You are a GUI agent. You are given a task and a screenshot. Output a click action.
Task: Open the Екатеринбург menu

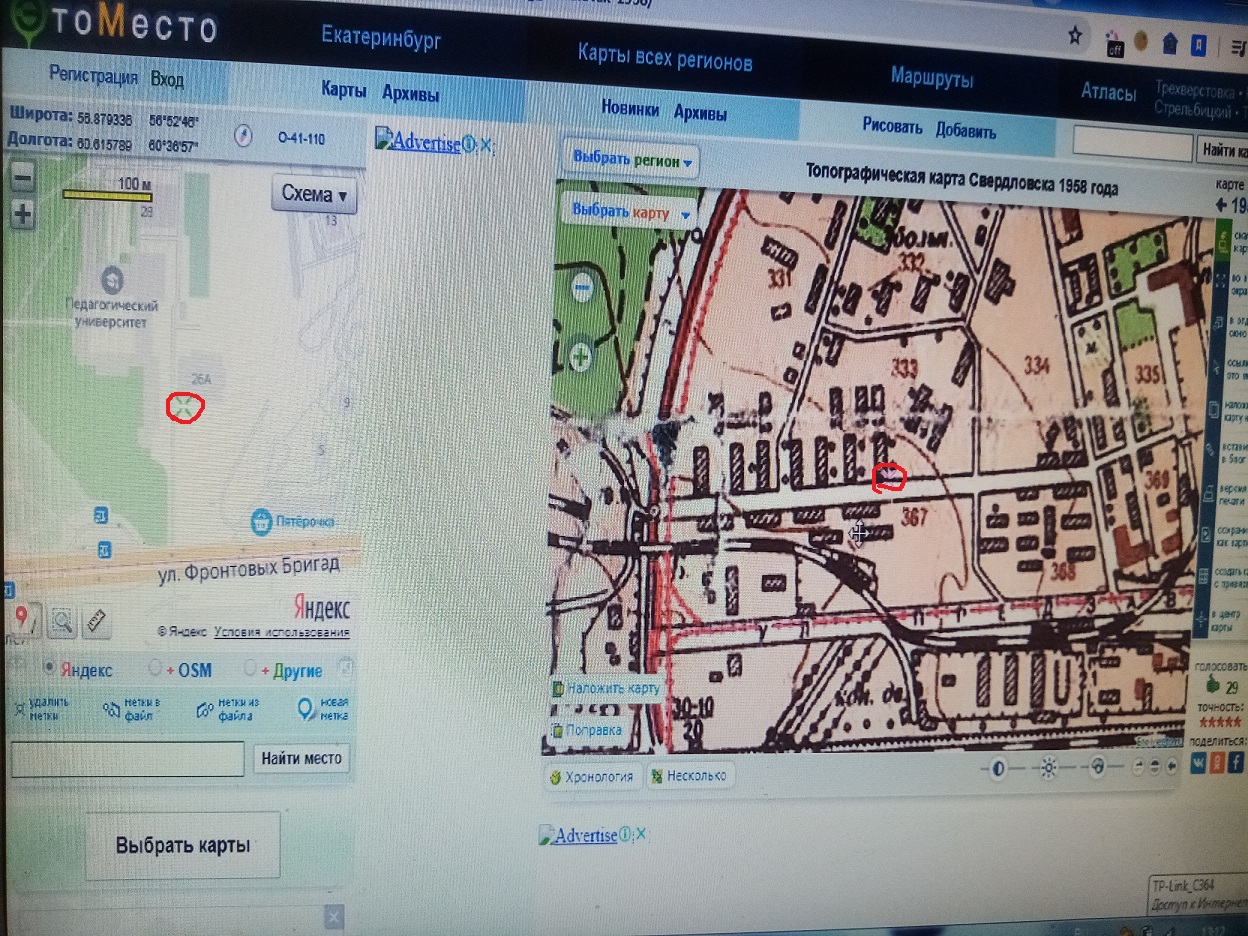(x=381, y=39)
